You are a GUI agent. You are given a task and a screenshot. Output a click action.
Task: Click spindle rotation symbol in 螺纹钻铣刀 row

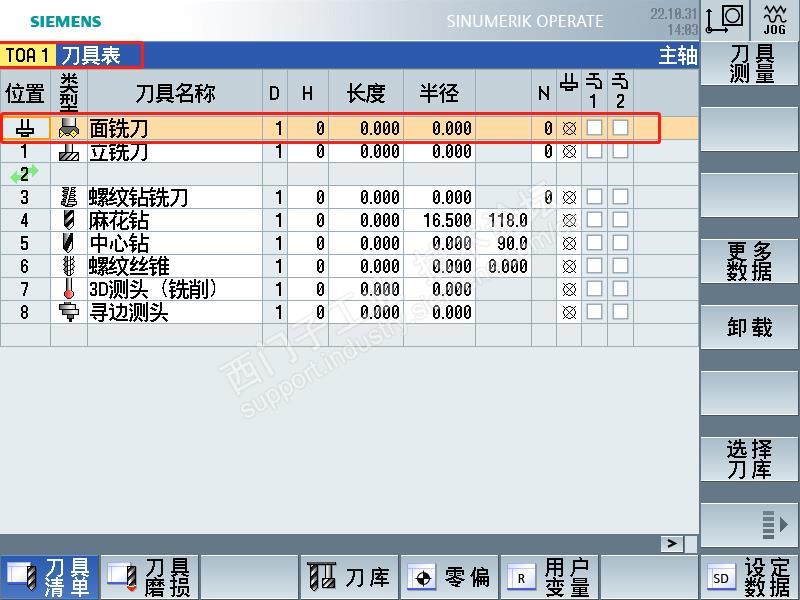(569, 197)
